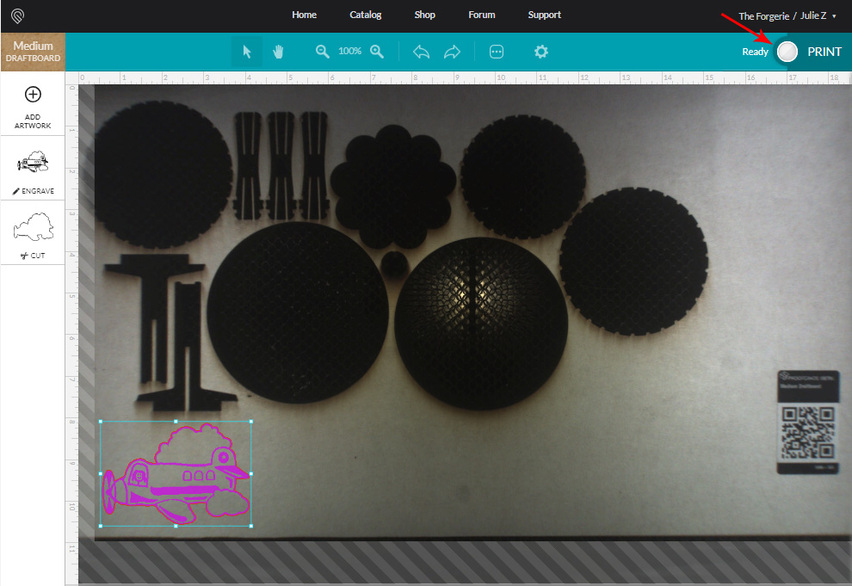Redo the last action

[451, 51]
